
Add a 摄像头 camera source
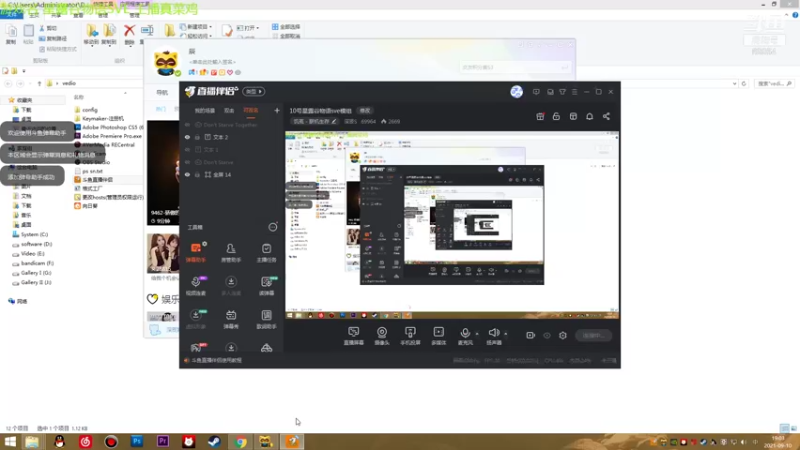pos(382,336)
